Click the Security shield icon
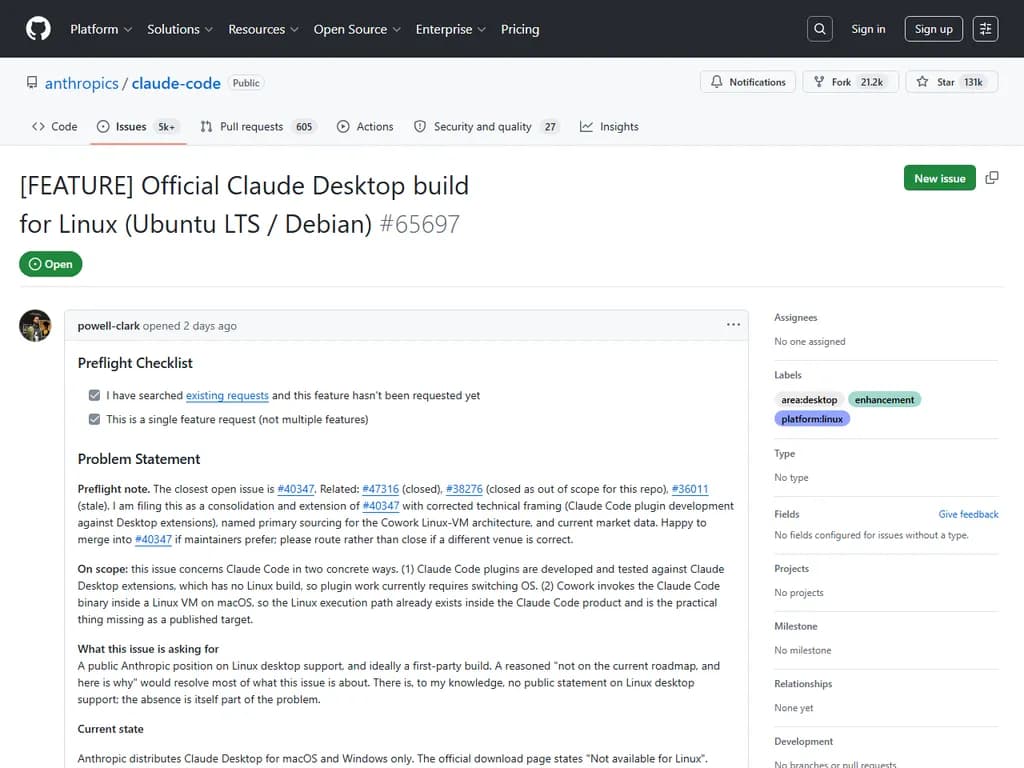Screen dimensions: 1024x768 pyautogui.click(x=420, y=127)
